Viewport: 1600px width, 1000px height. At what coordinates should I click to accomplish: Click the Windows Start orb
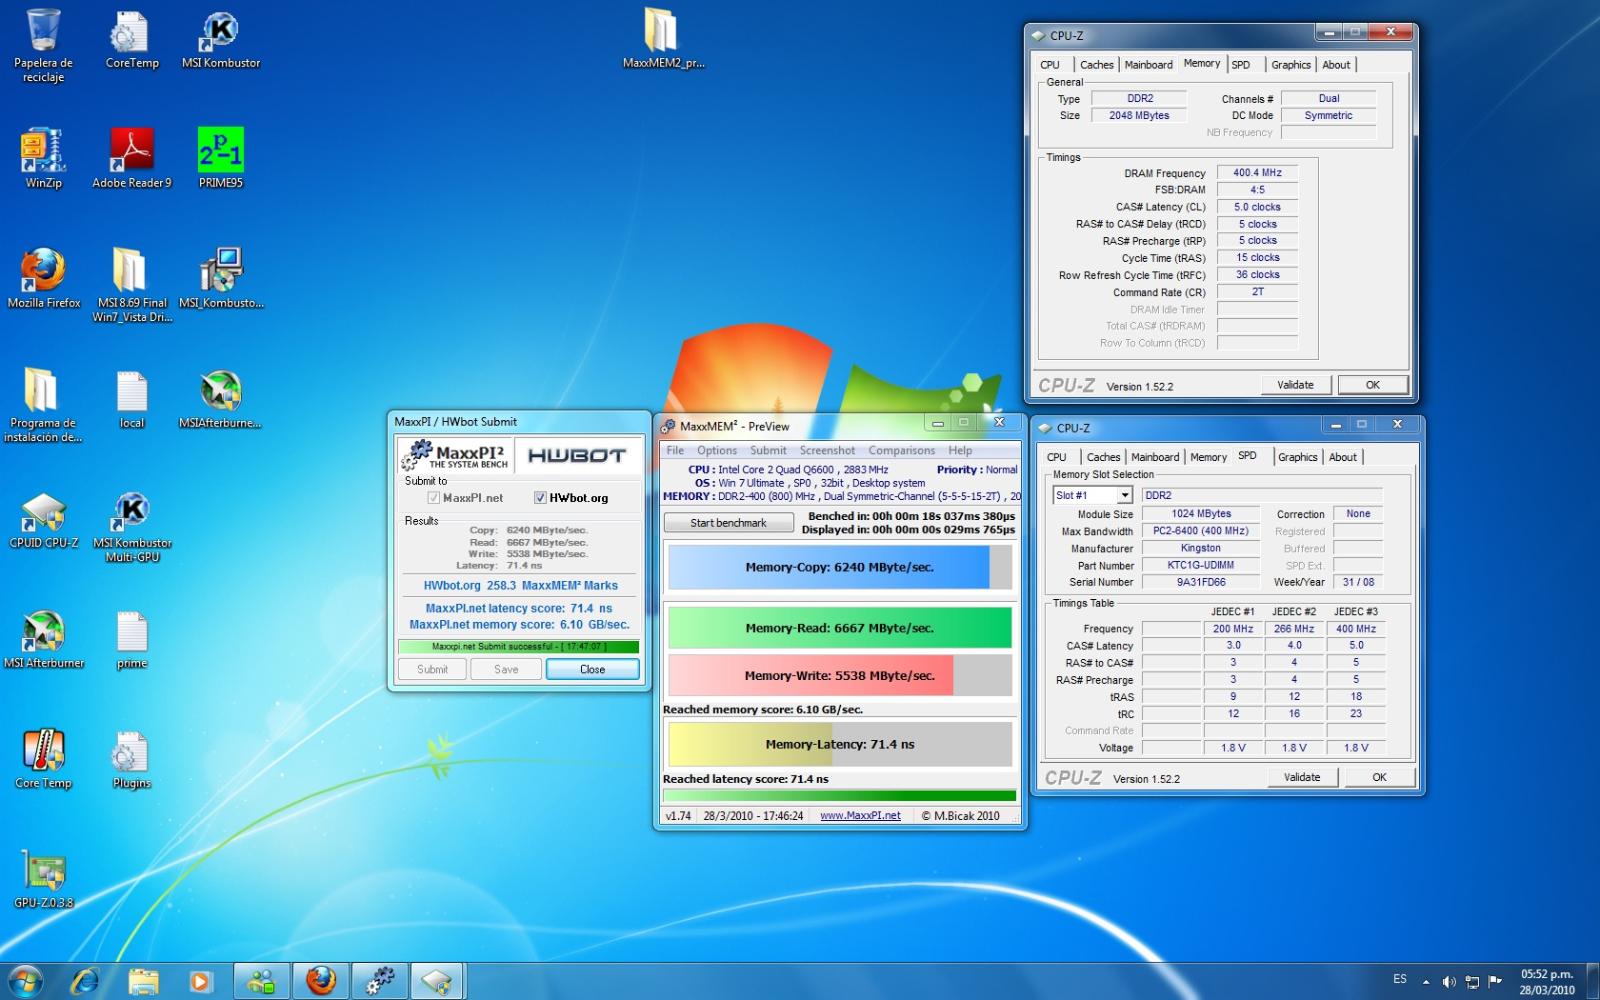26,981
